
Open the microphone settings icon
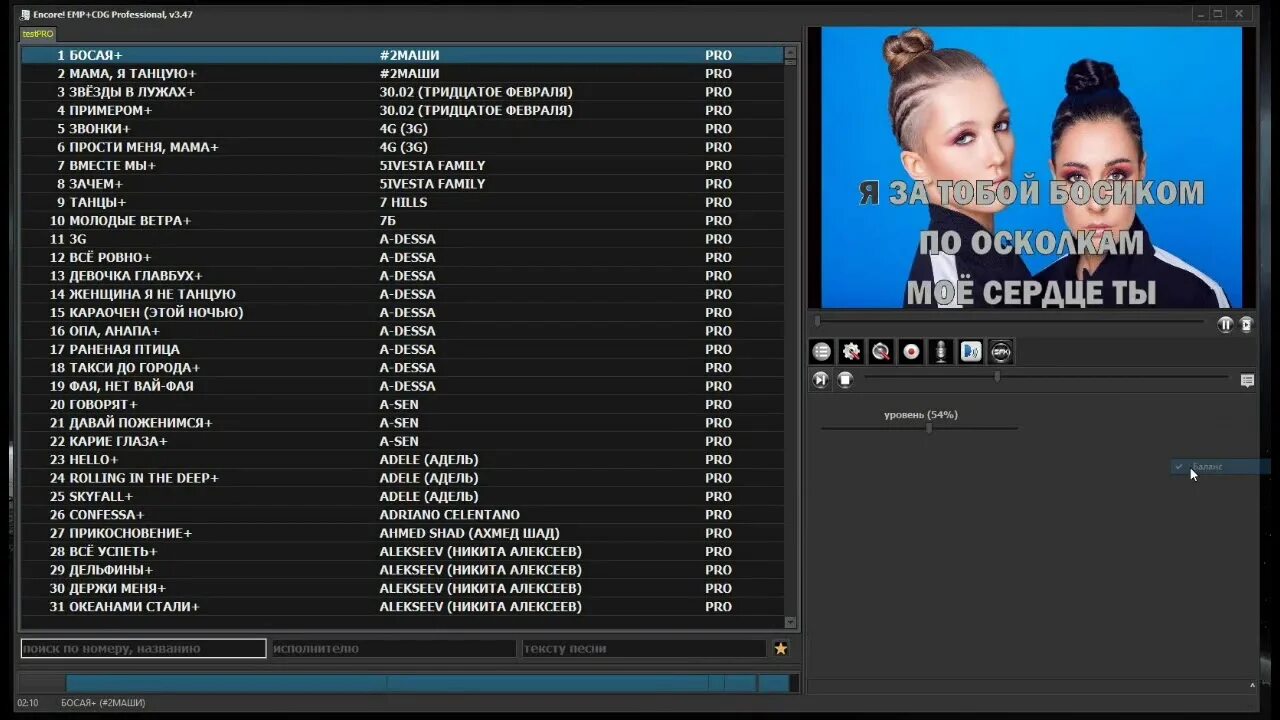click(x=941, y=351)
